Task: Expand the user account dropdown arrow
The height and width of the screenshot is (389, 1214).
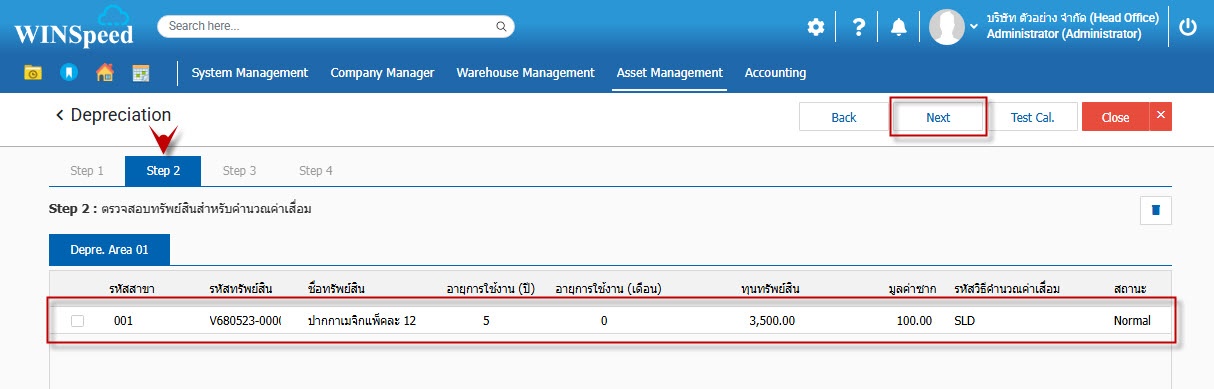Action: click(x=974, y=26)
